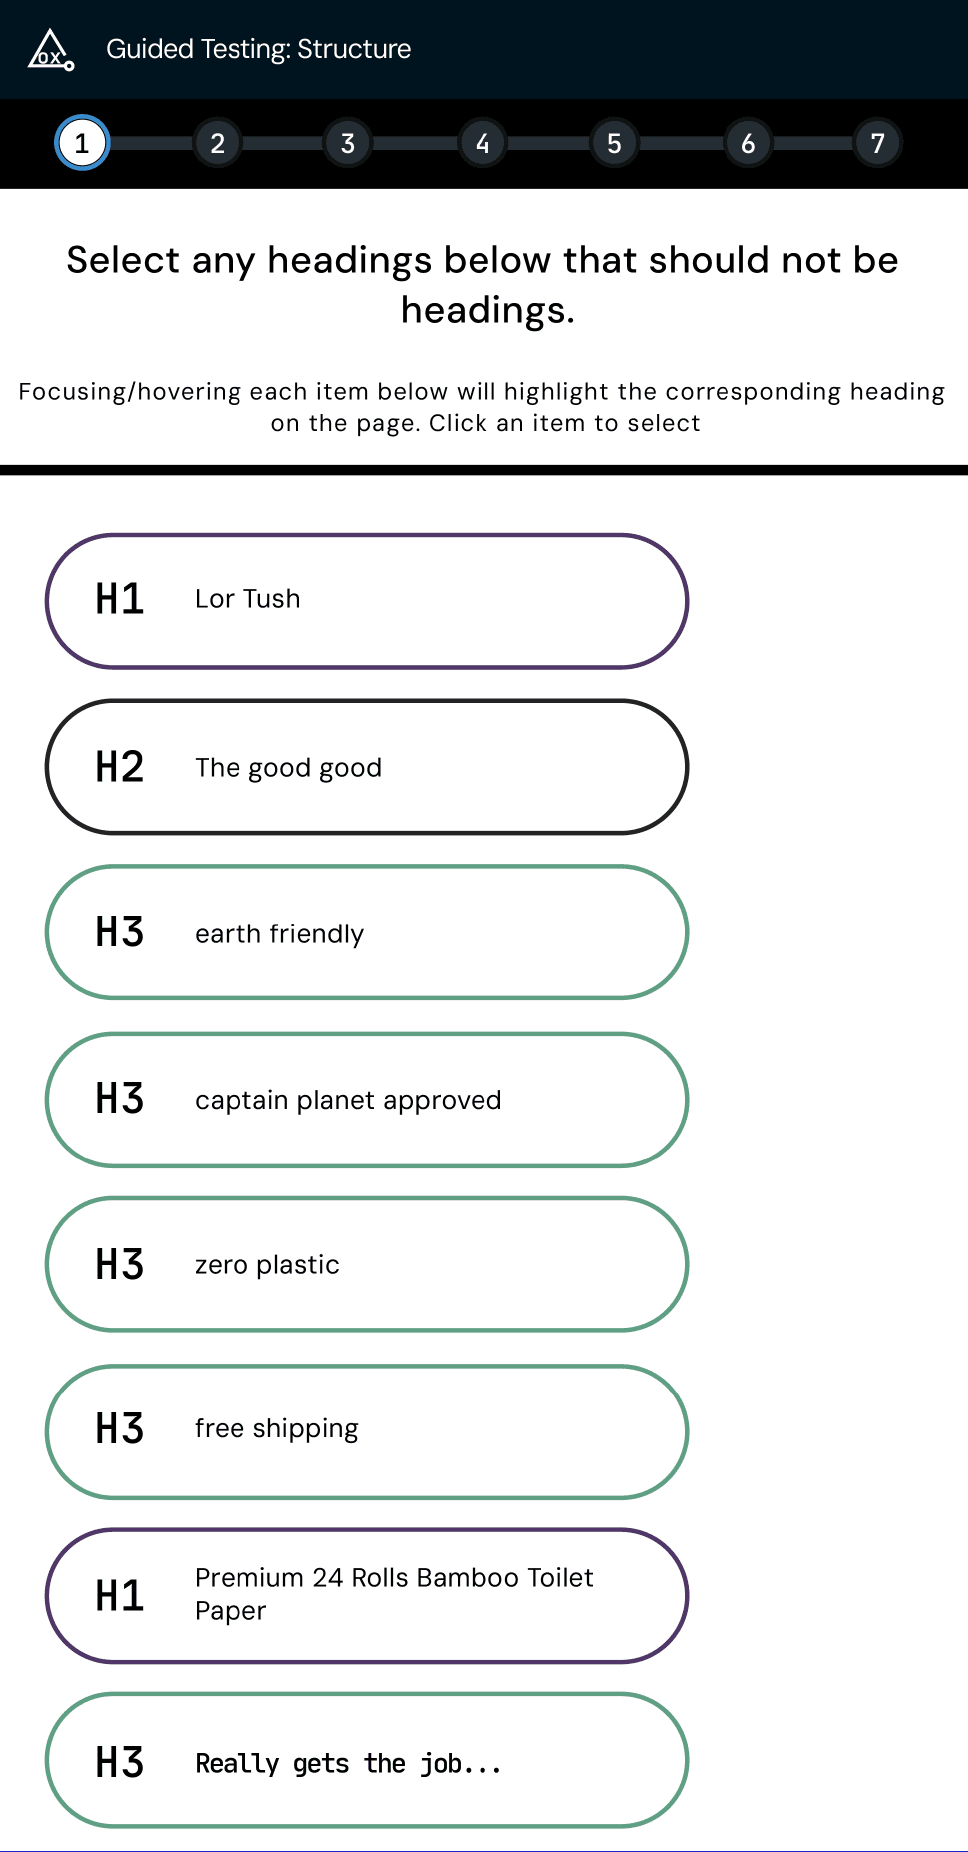Navigate to step 4 indicator

click(x=481, y=143)
